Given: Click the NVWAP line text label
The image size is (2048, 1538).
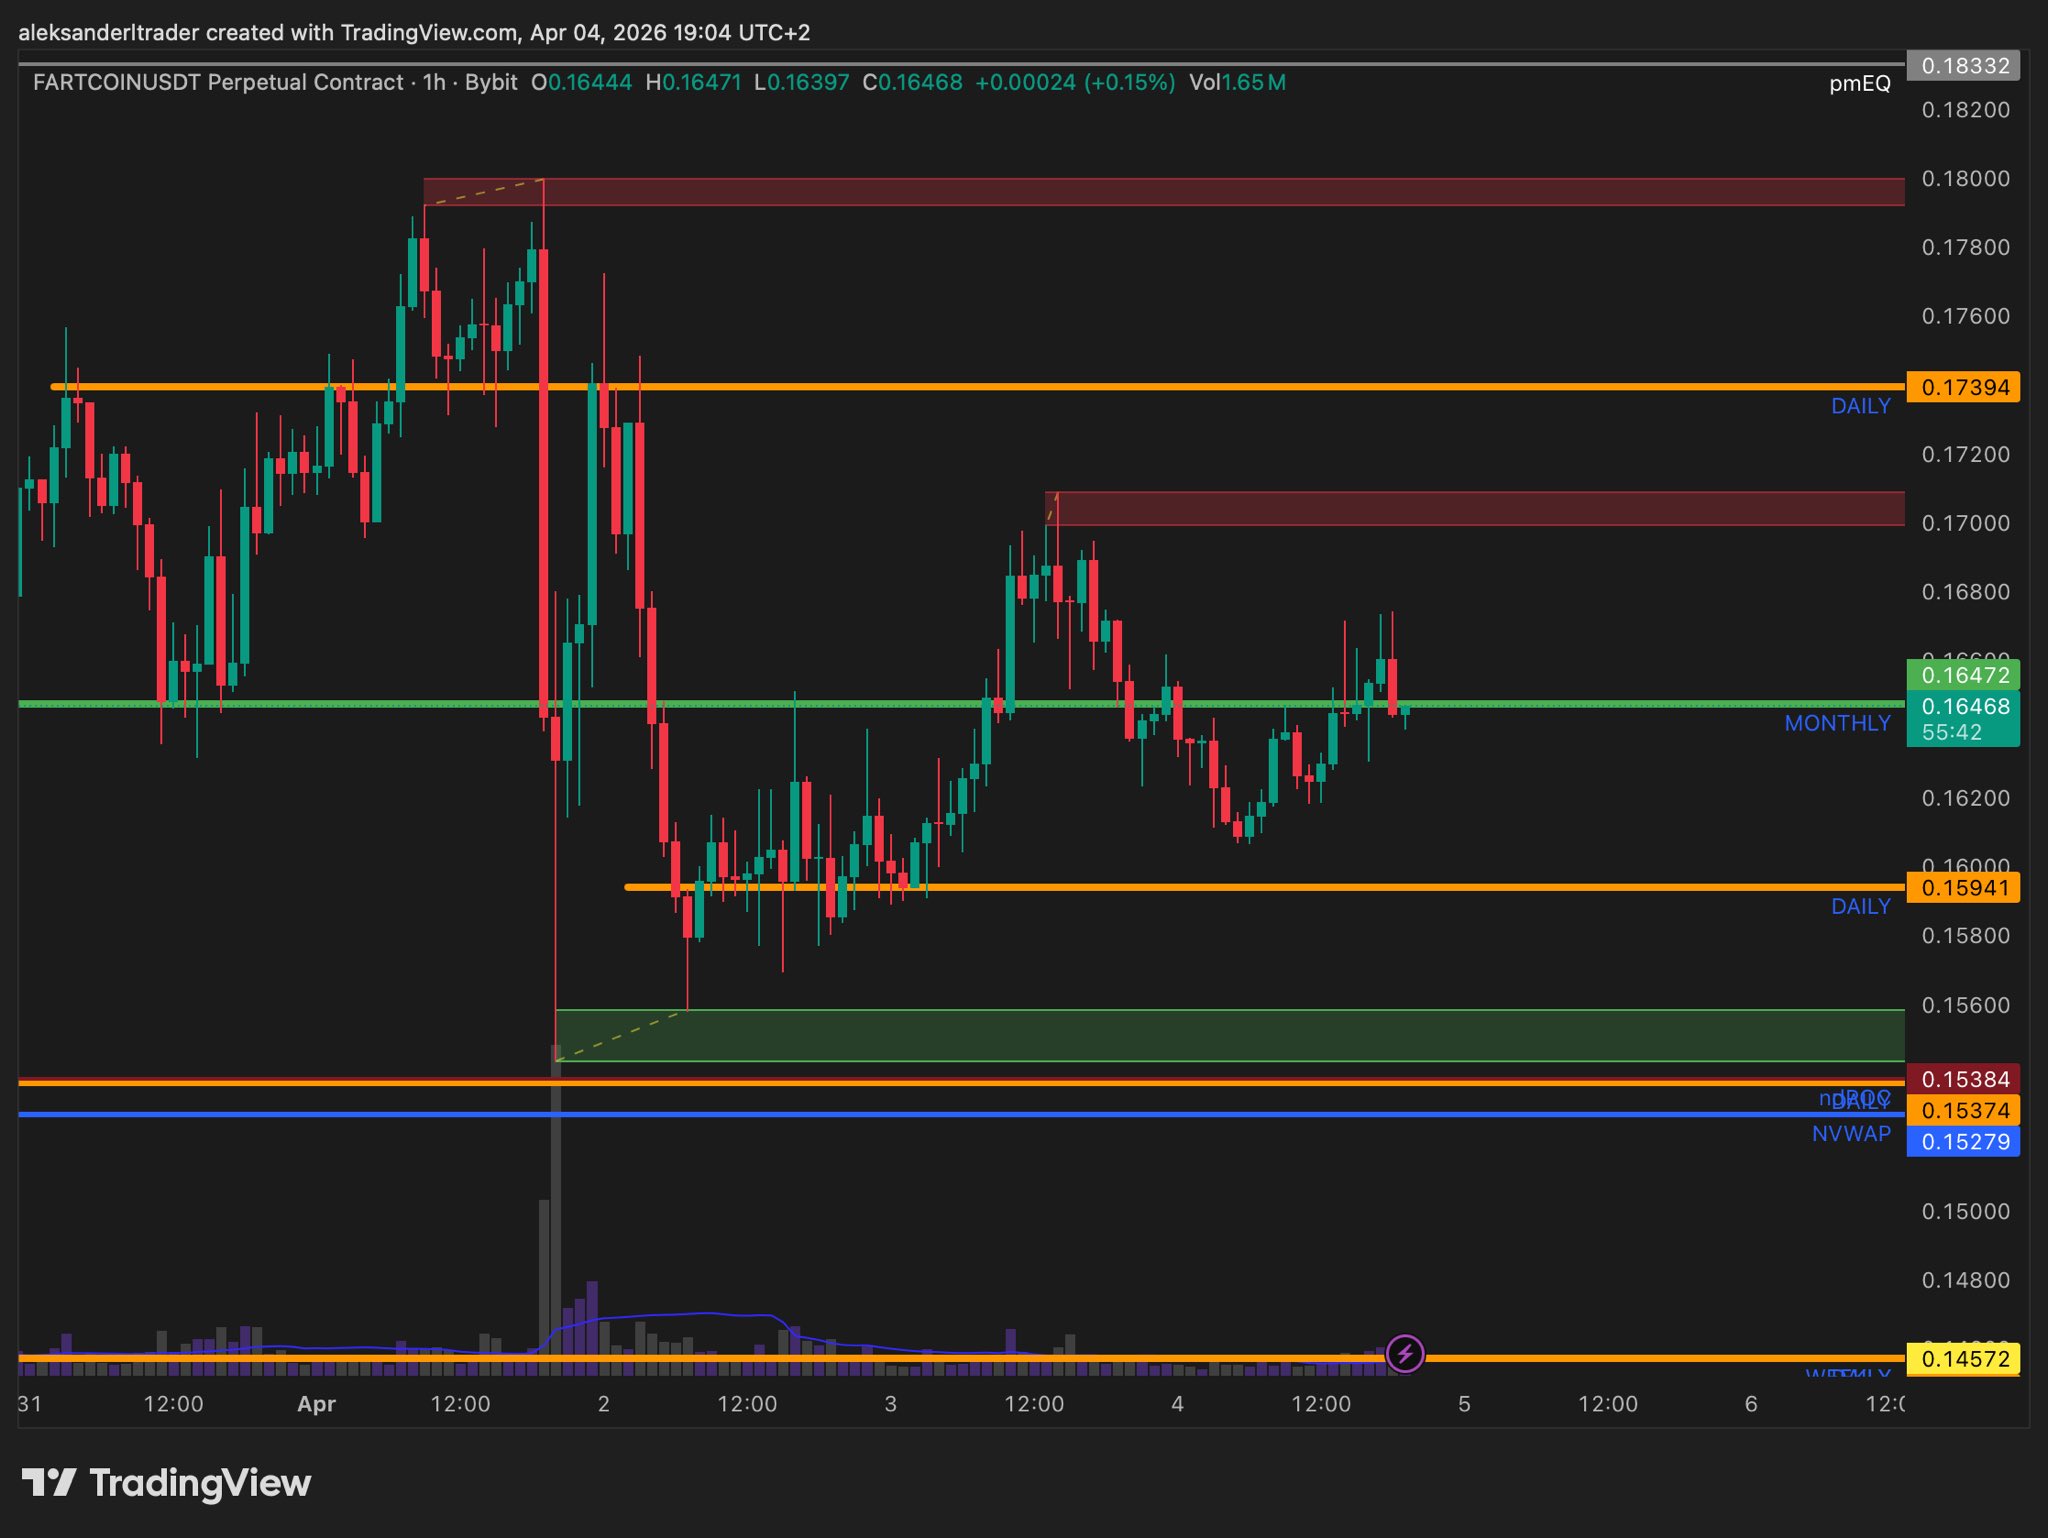Looking at the screenshot, I should [x=1851, y=1134].
